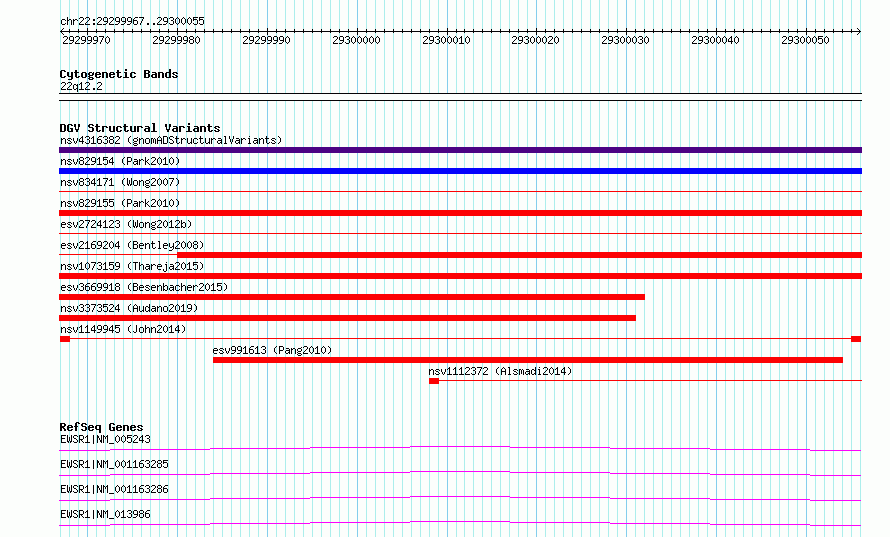Viewport: 890px width, 537px height.
Task: Click the nsv4316382 (gnomADStructuralVariants) label
Action: point(171,140)
